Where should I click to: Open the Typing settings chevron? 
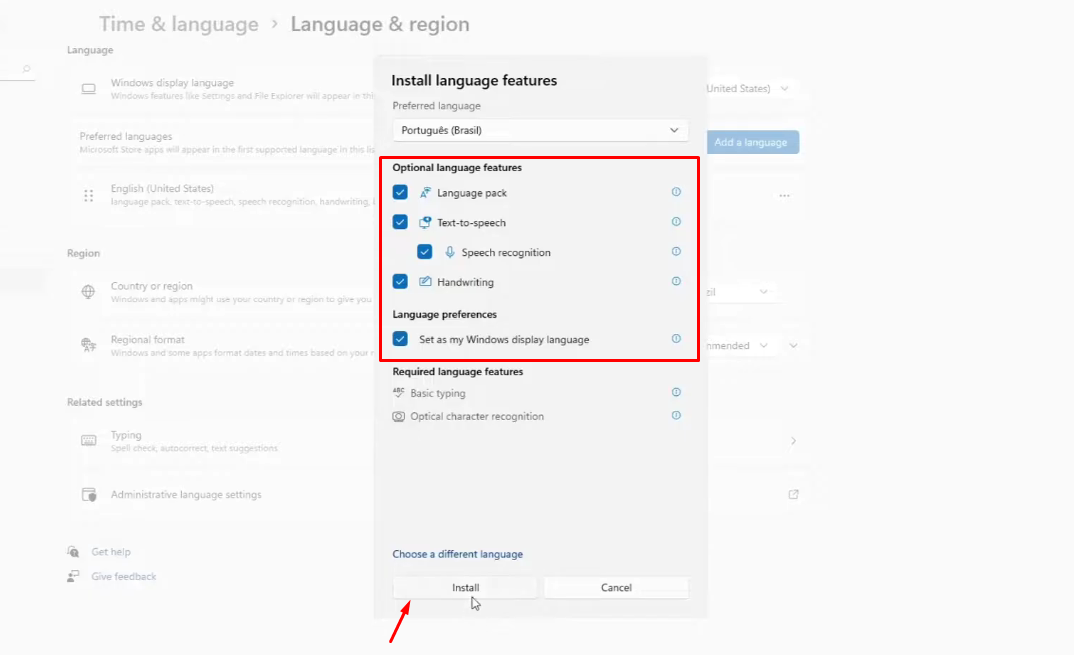(793, 441)
